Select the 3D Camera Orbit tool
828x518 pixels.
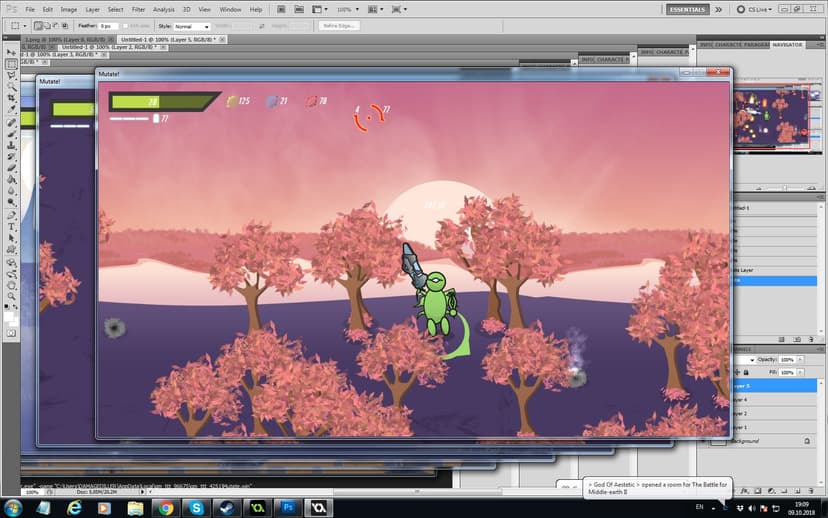pos(11,274)
